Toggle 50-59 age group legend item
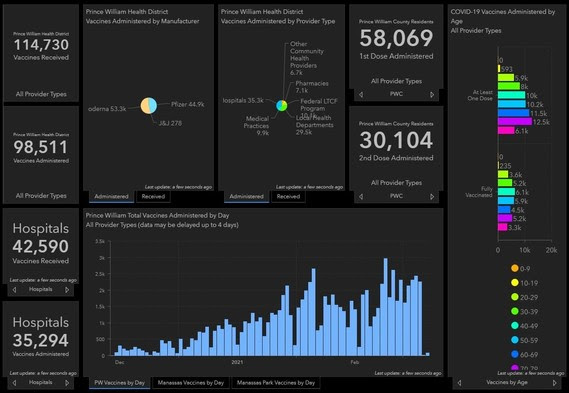The width and height of the screenshot is (569, 393). point(524,340)
